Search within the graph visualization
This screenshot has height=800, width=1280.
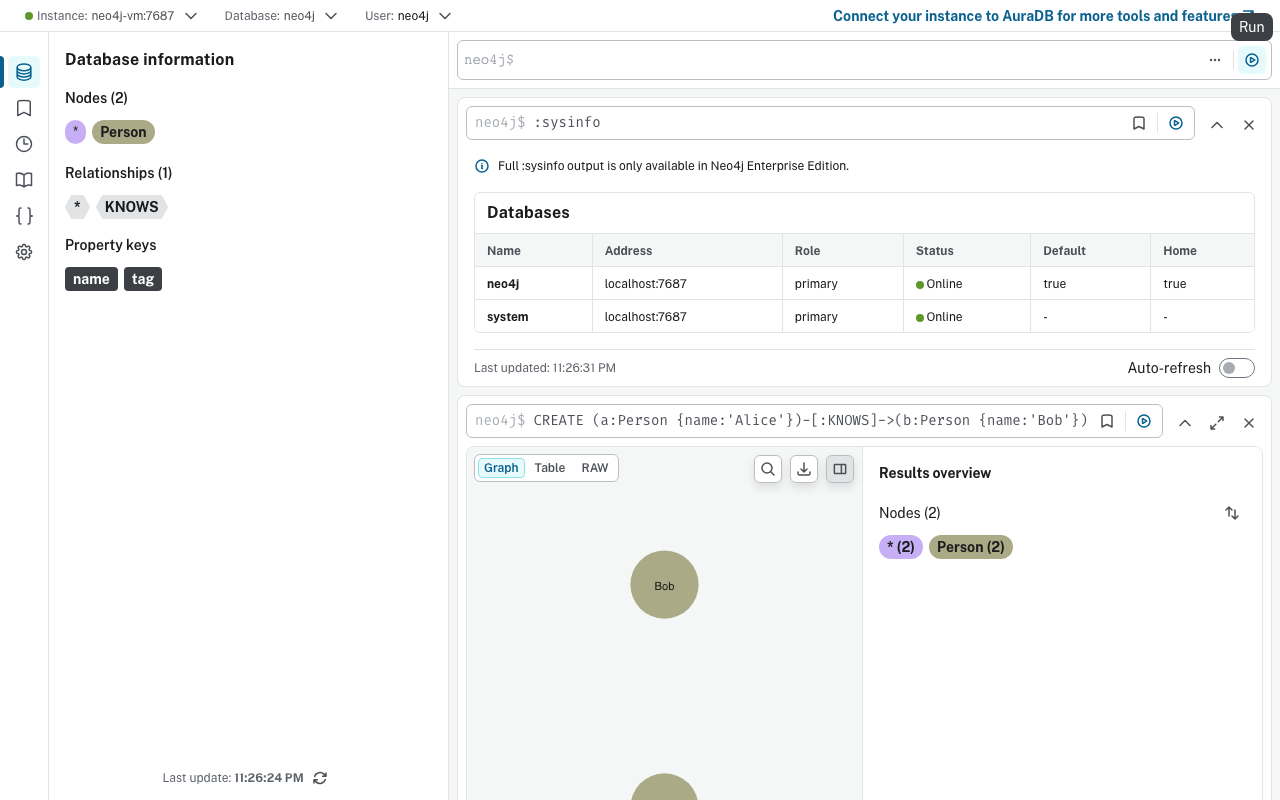(x=768, y=469)
